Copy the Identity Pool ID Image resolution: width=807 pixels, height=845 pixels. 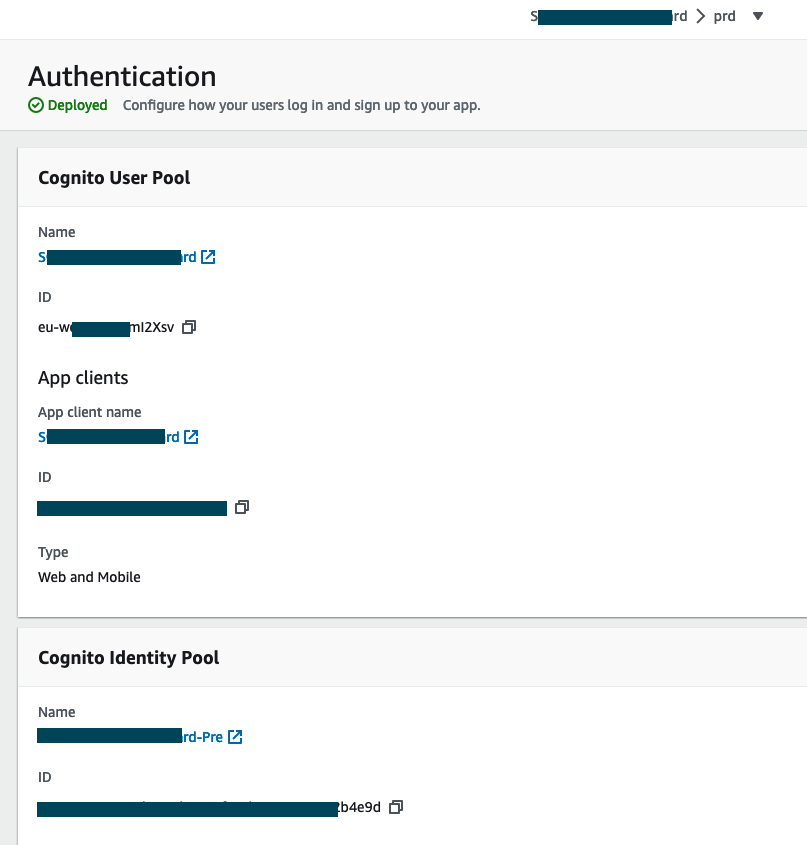click(x=396, y=807)
